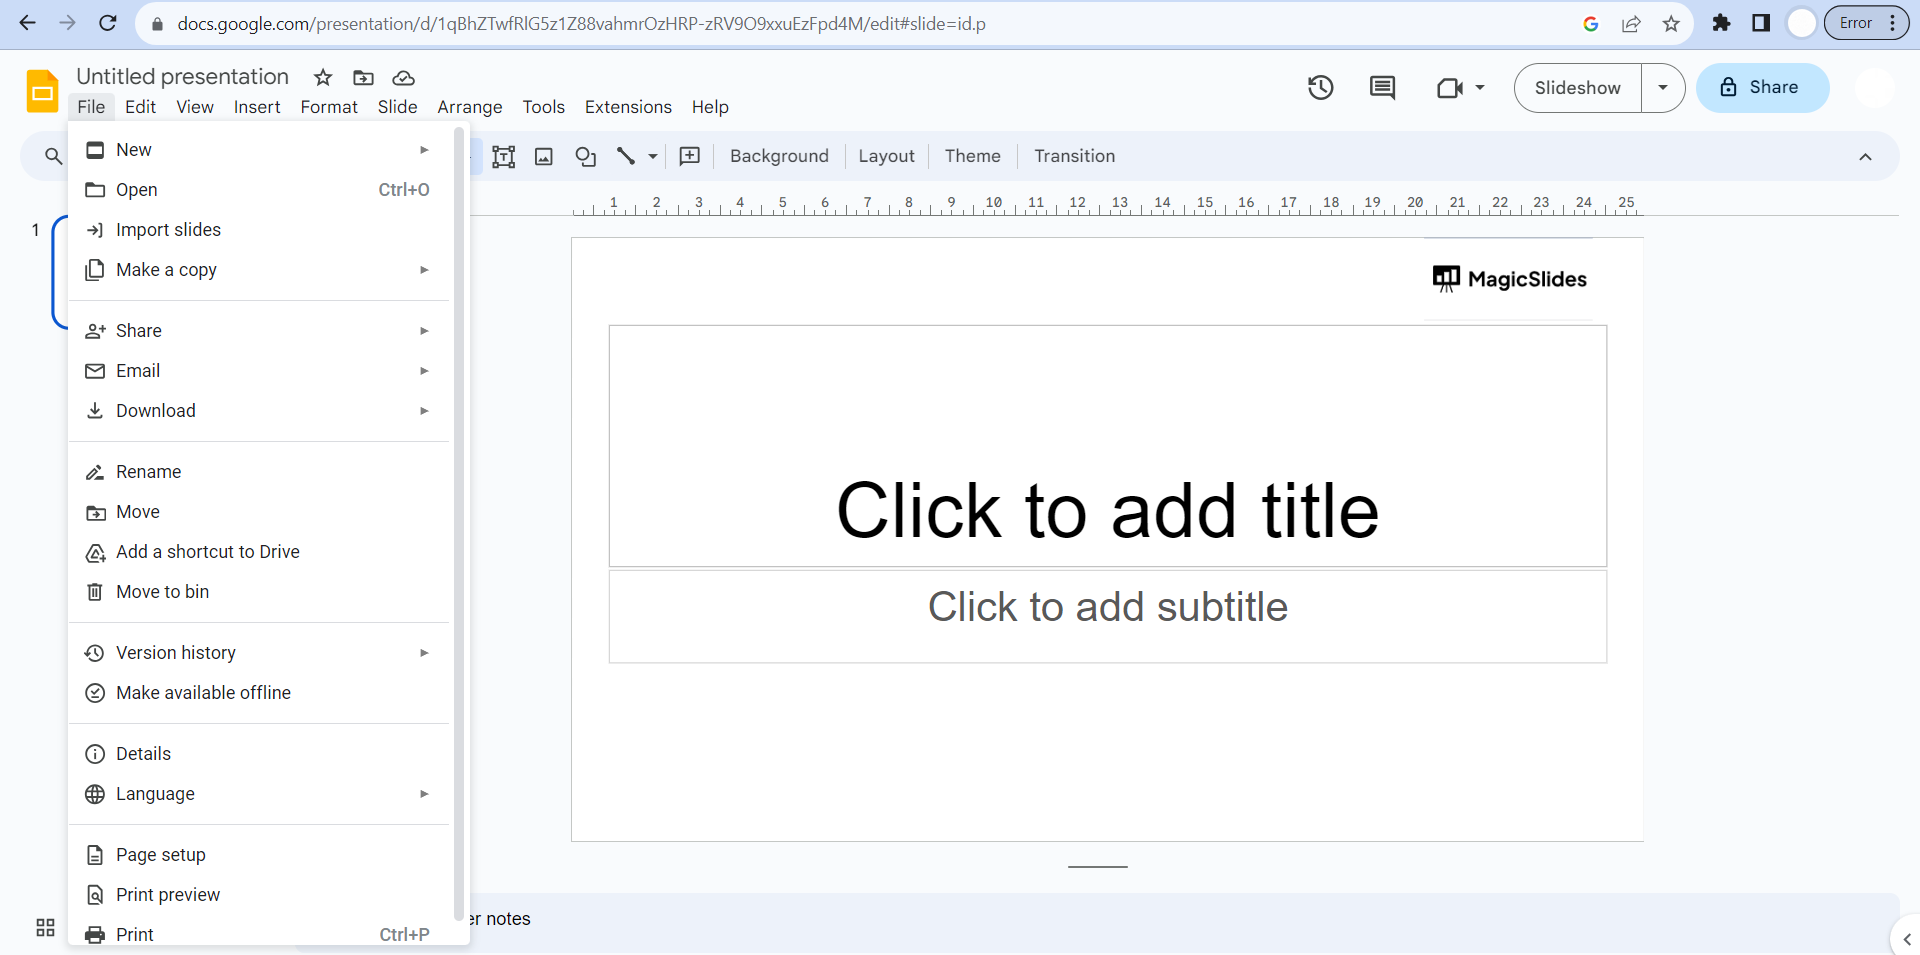Open Page setup from File menu
Screen dimensions: 1920x955
click(x=258, y=855)
